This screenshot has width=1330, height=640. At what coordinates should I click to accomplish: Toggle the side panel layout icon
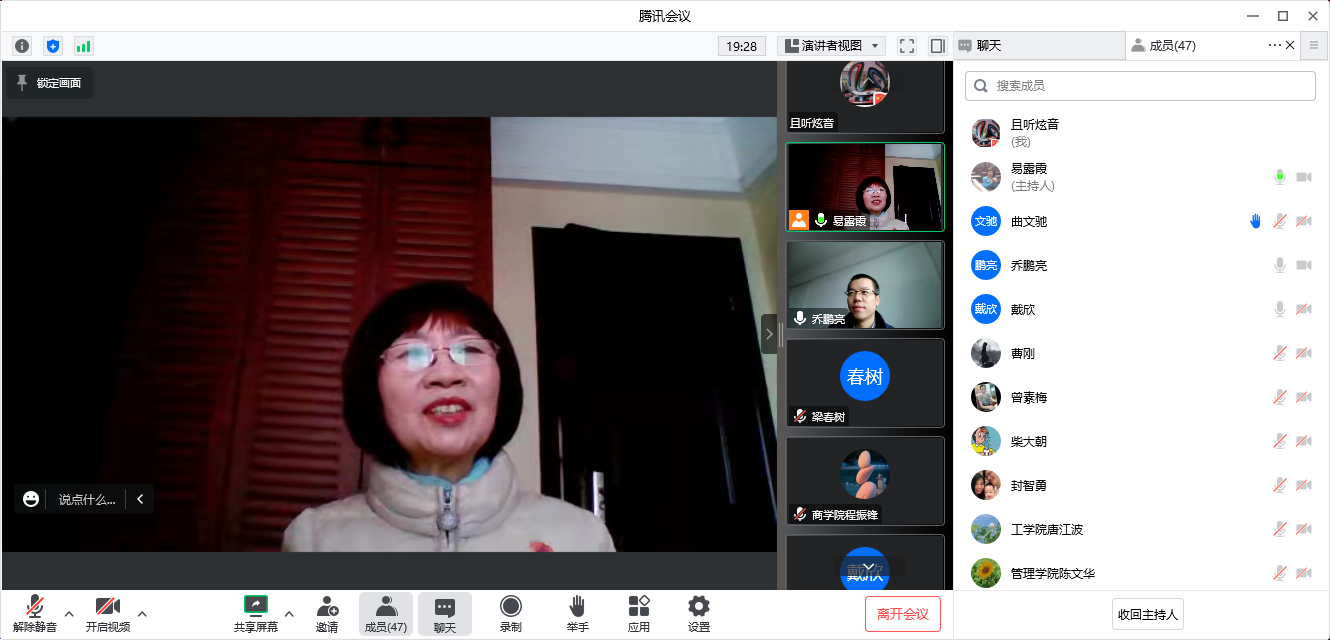937,46
